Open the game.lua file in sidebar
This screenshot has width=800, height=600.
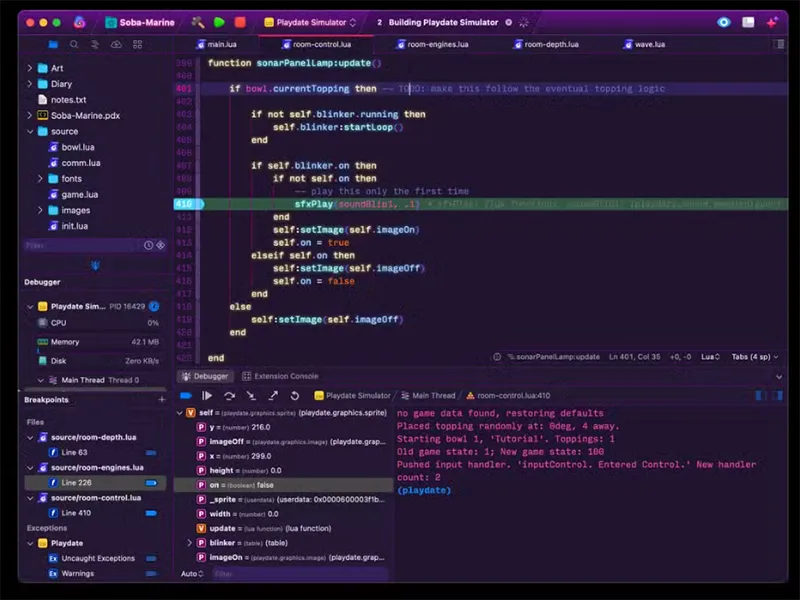coord(79,194)
